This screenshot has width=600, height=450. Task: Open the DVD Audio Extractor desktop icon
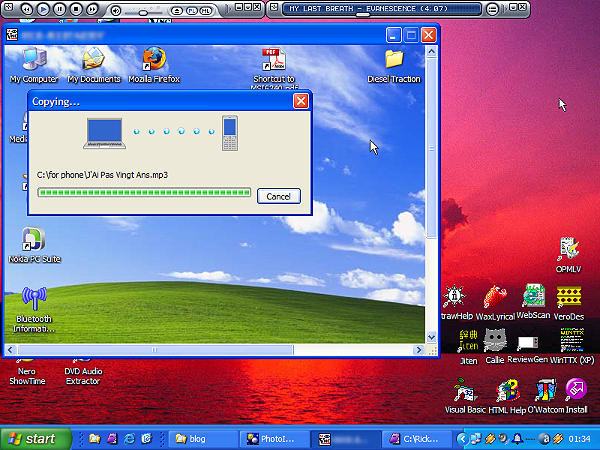point(83,371)
